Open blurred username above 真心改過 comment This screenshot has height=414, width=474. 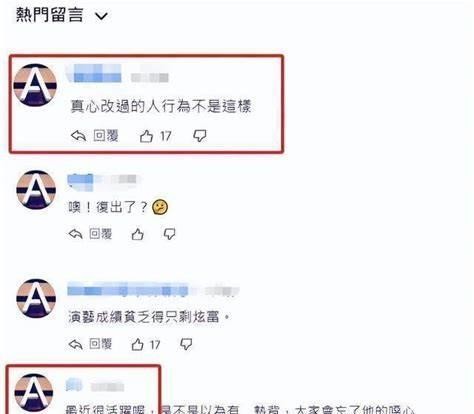coord(94,74)
